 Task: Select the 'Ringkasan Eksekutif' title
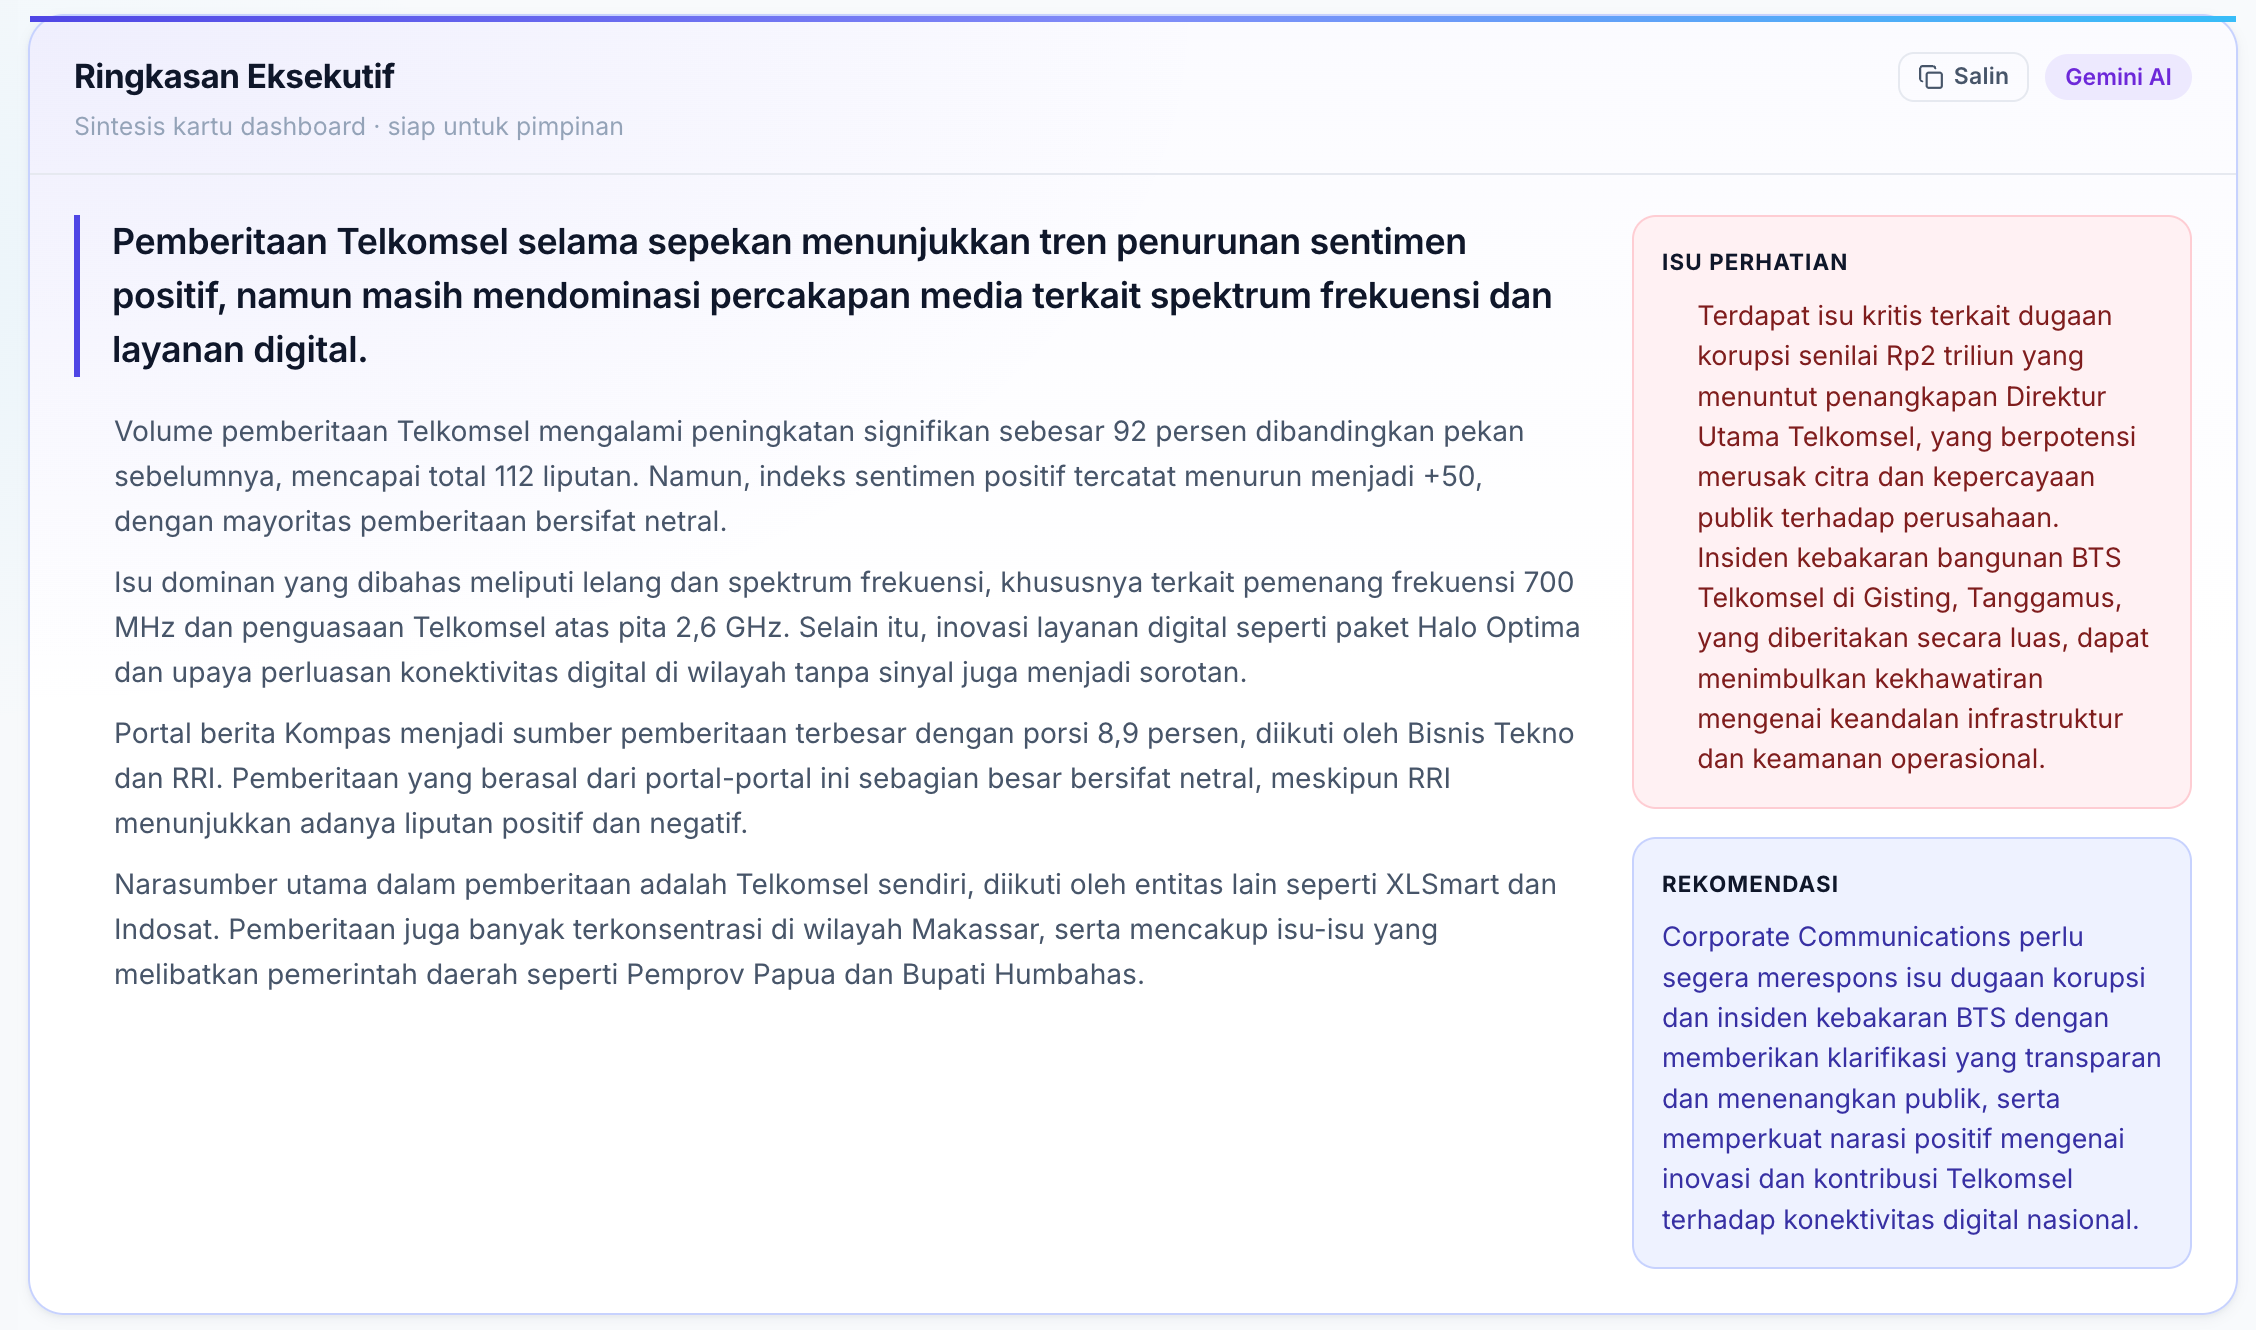click(x=234, y=76)
